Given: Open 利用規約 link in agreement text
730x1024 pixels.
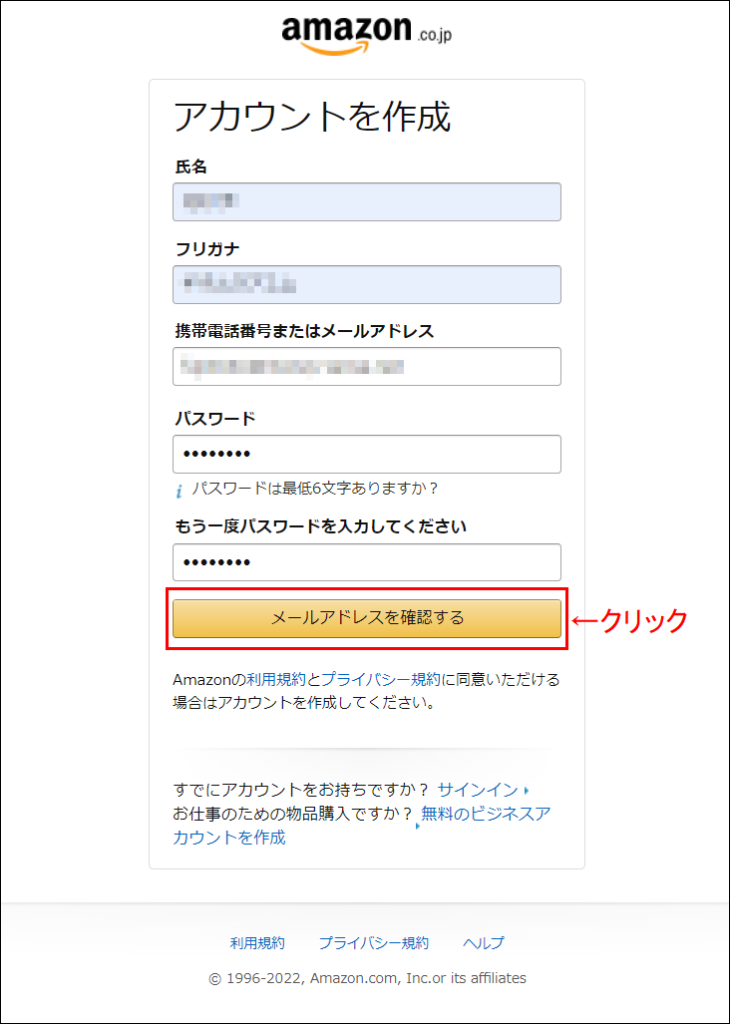Looking at the screenshot, I should pyautogui.click(x=276, y=680).
